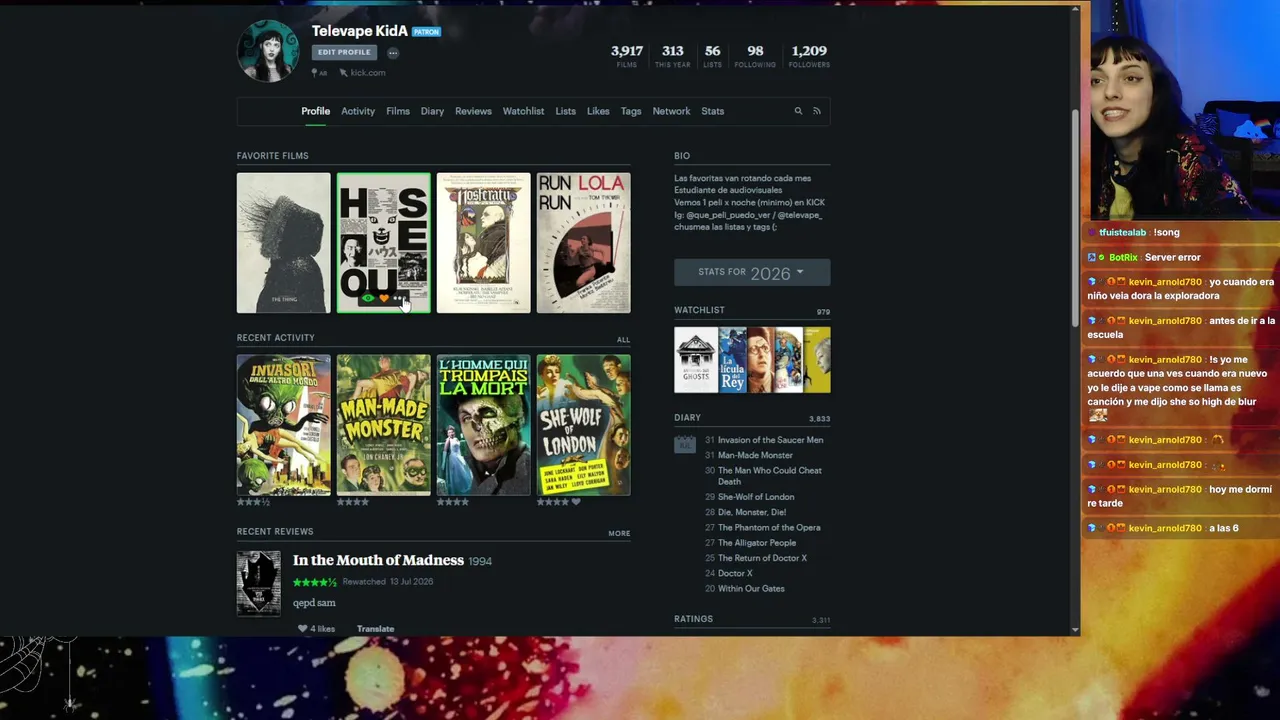
Task: Open Within Our Gates diary entry
Action: tap(751, 589)
